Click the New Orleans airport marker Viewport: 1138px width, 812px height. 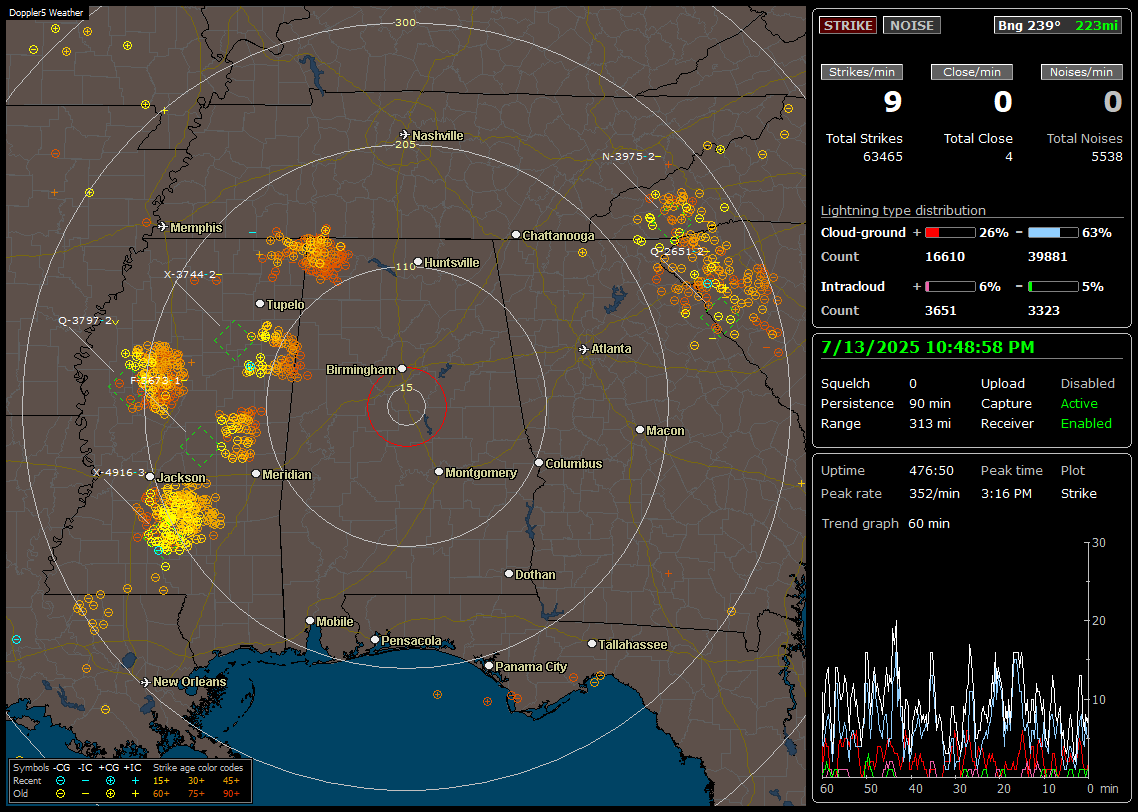tap(146, 682)
